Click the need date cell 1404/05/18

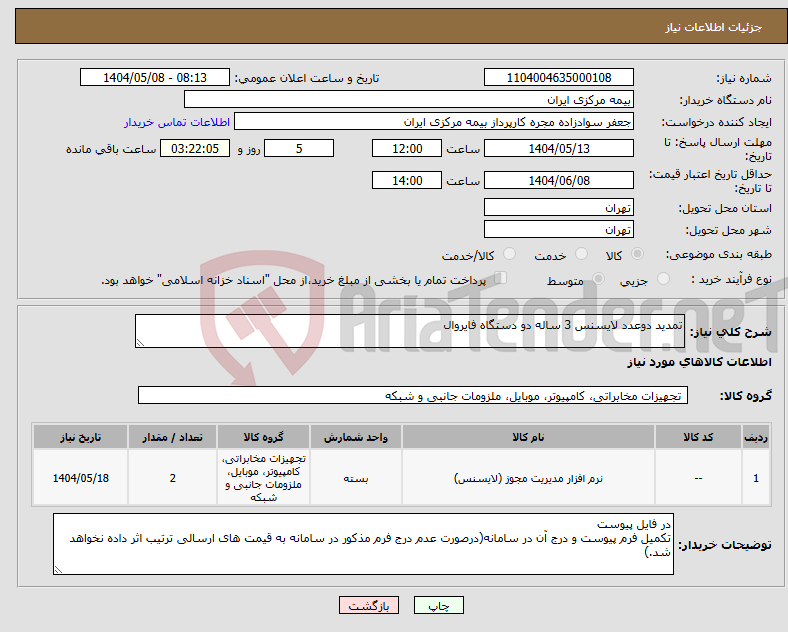(80, 477)
